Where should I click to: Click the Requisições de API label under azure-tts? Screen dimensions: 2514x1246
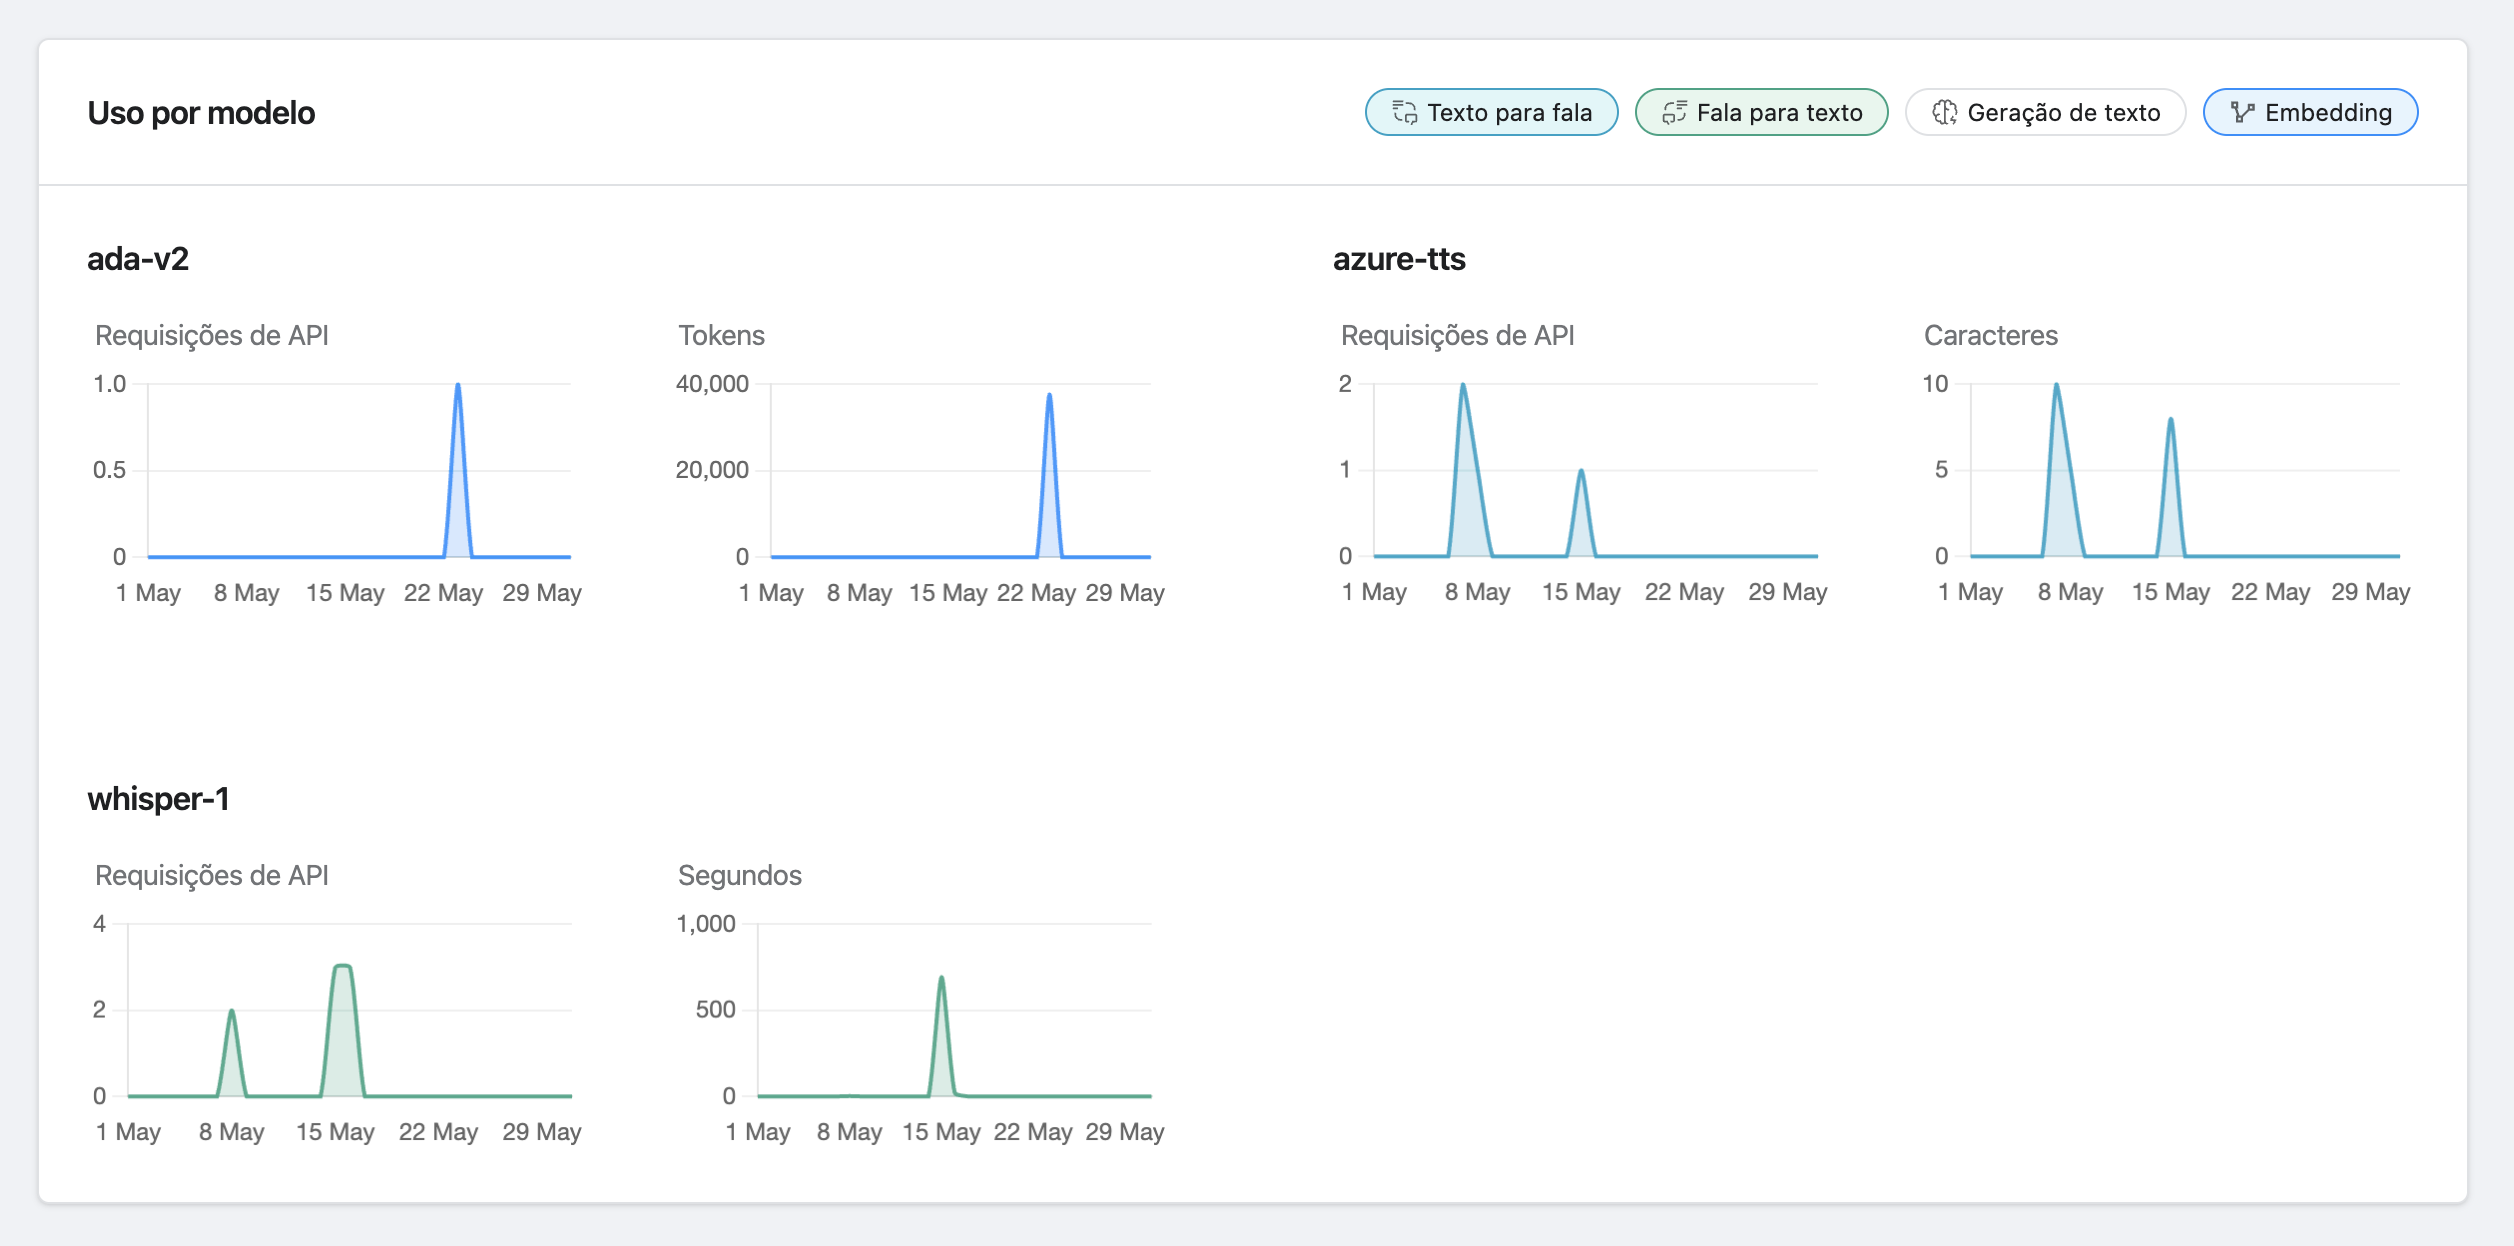point(1457,335)
